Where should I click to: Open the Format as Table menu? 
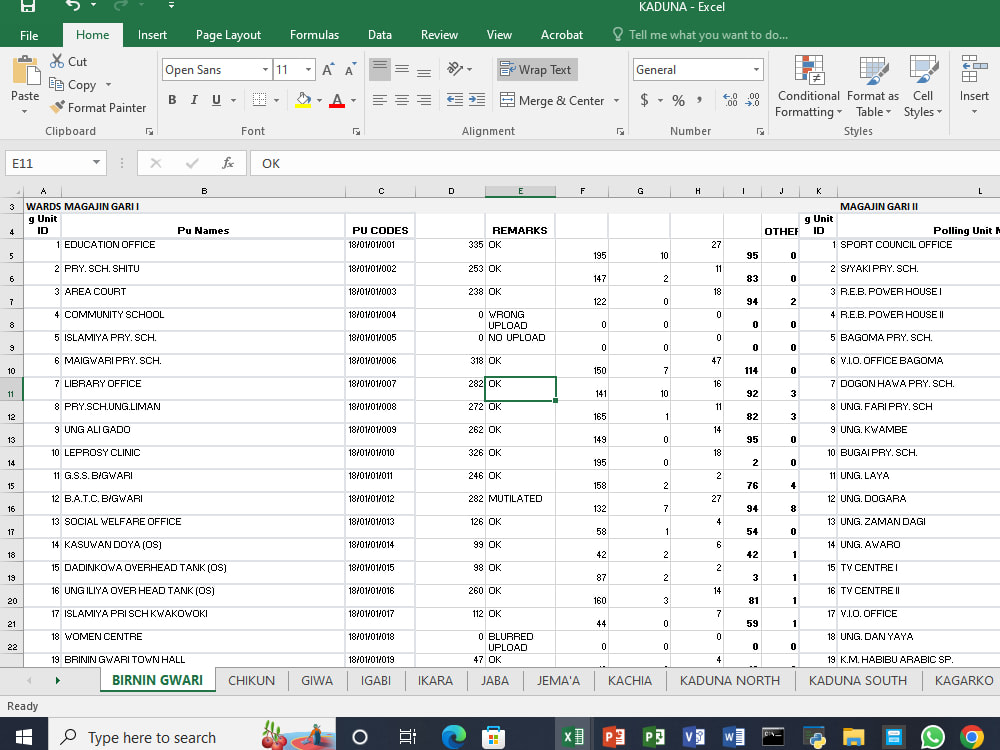tap(873, 86)
